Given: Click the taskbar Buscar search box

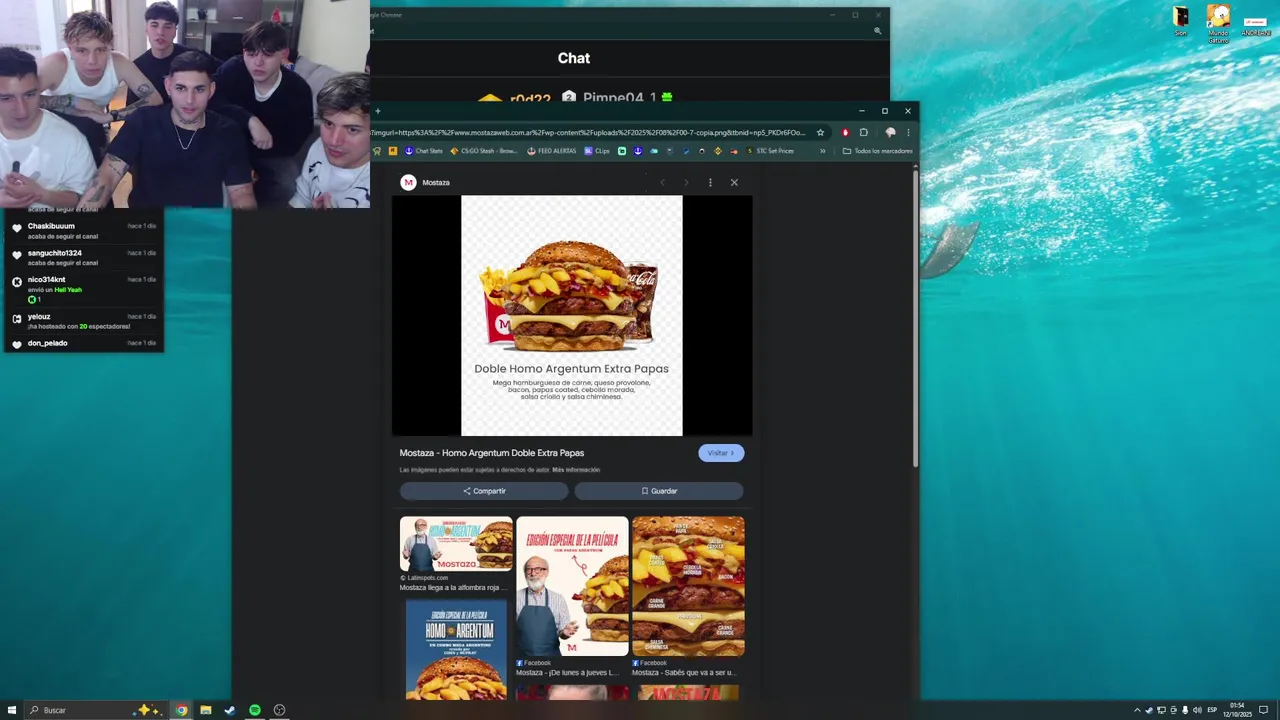Looking at the screenshot, I should coord(95,710).
